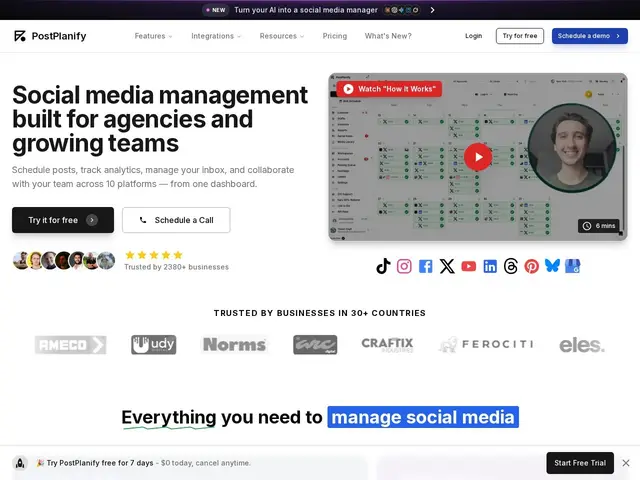This screenshot has height=480, width=640.
Task: Click the udy company logo
Action: pos(153,345)
